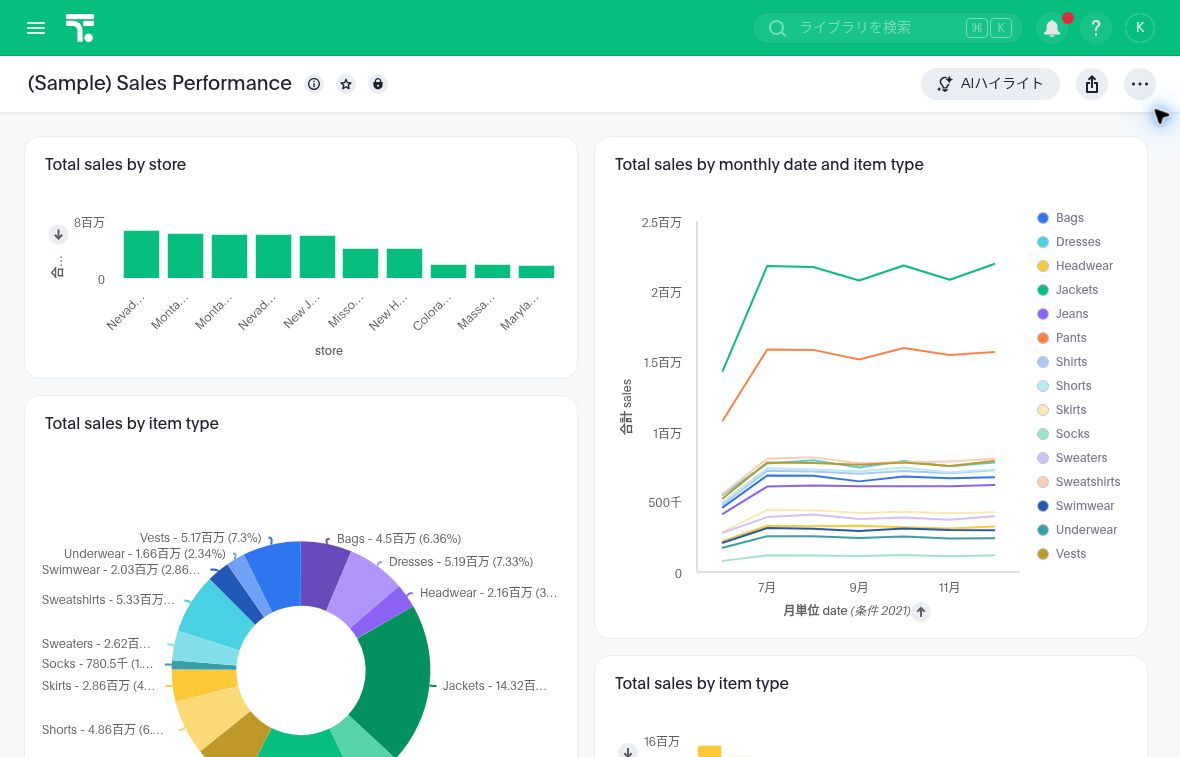Toggle Sweaters legend entry
The image size is (1180, 757).
click(1072, 458)
